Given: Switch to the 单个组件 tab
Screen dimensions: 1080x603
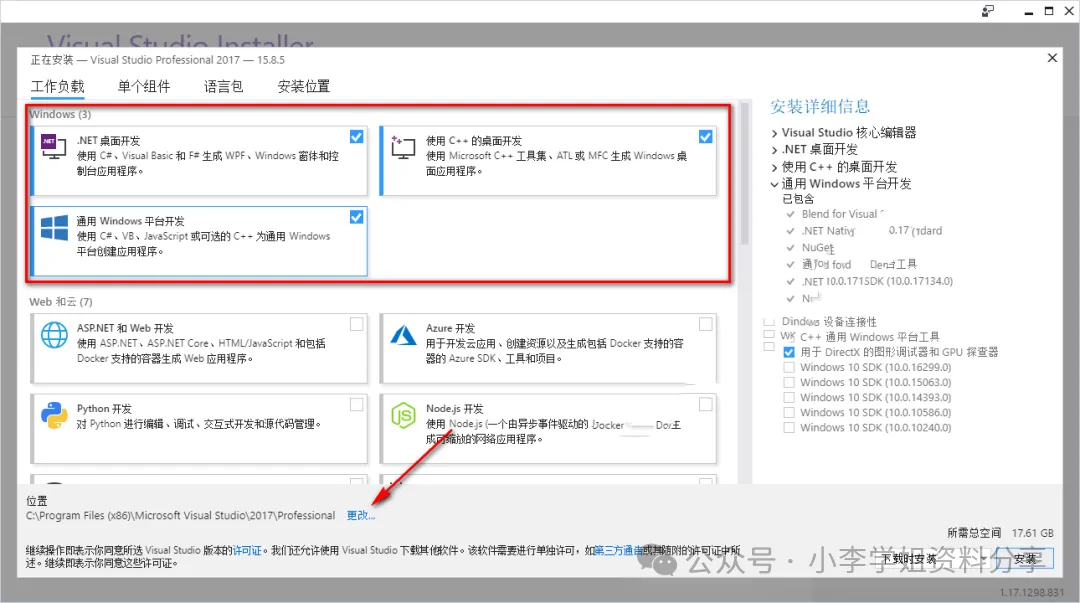Looking at the screenshot, I should point(143,87).
